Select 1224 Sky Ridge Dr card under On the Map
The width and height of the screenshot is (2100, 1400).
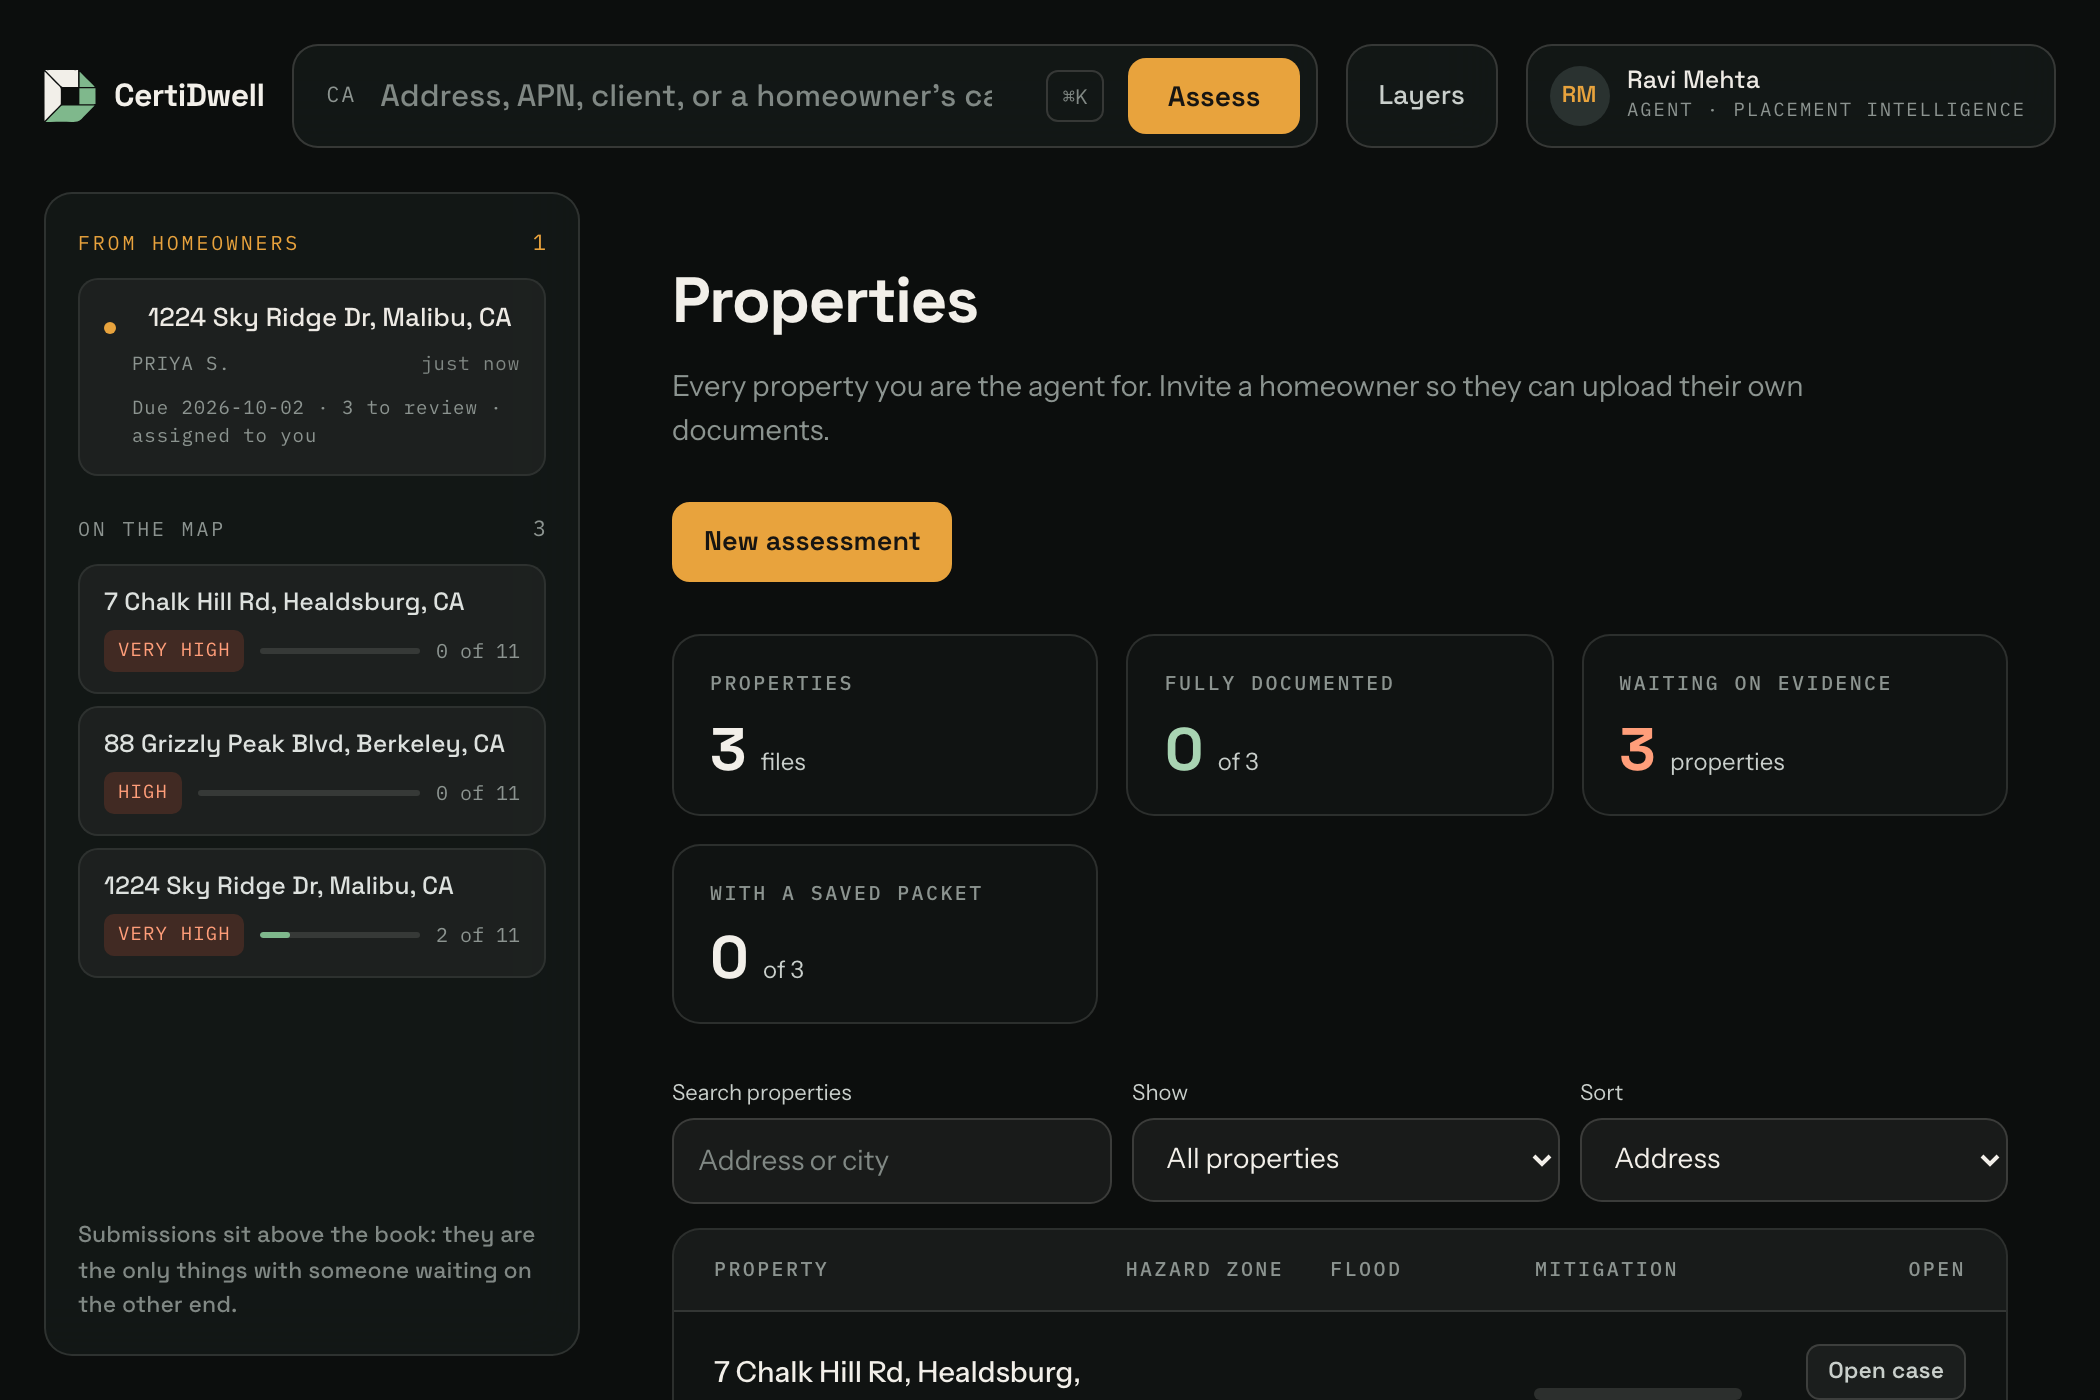(312, 913)
